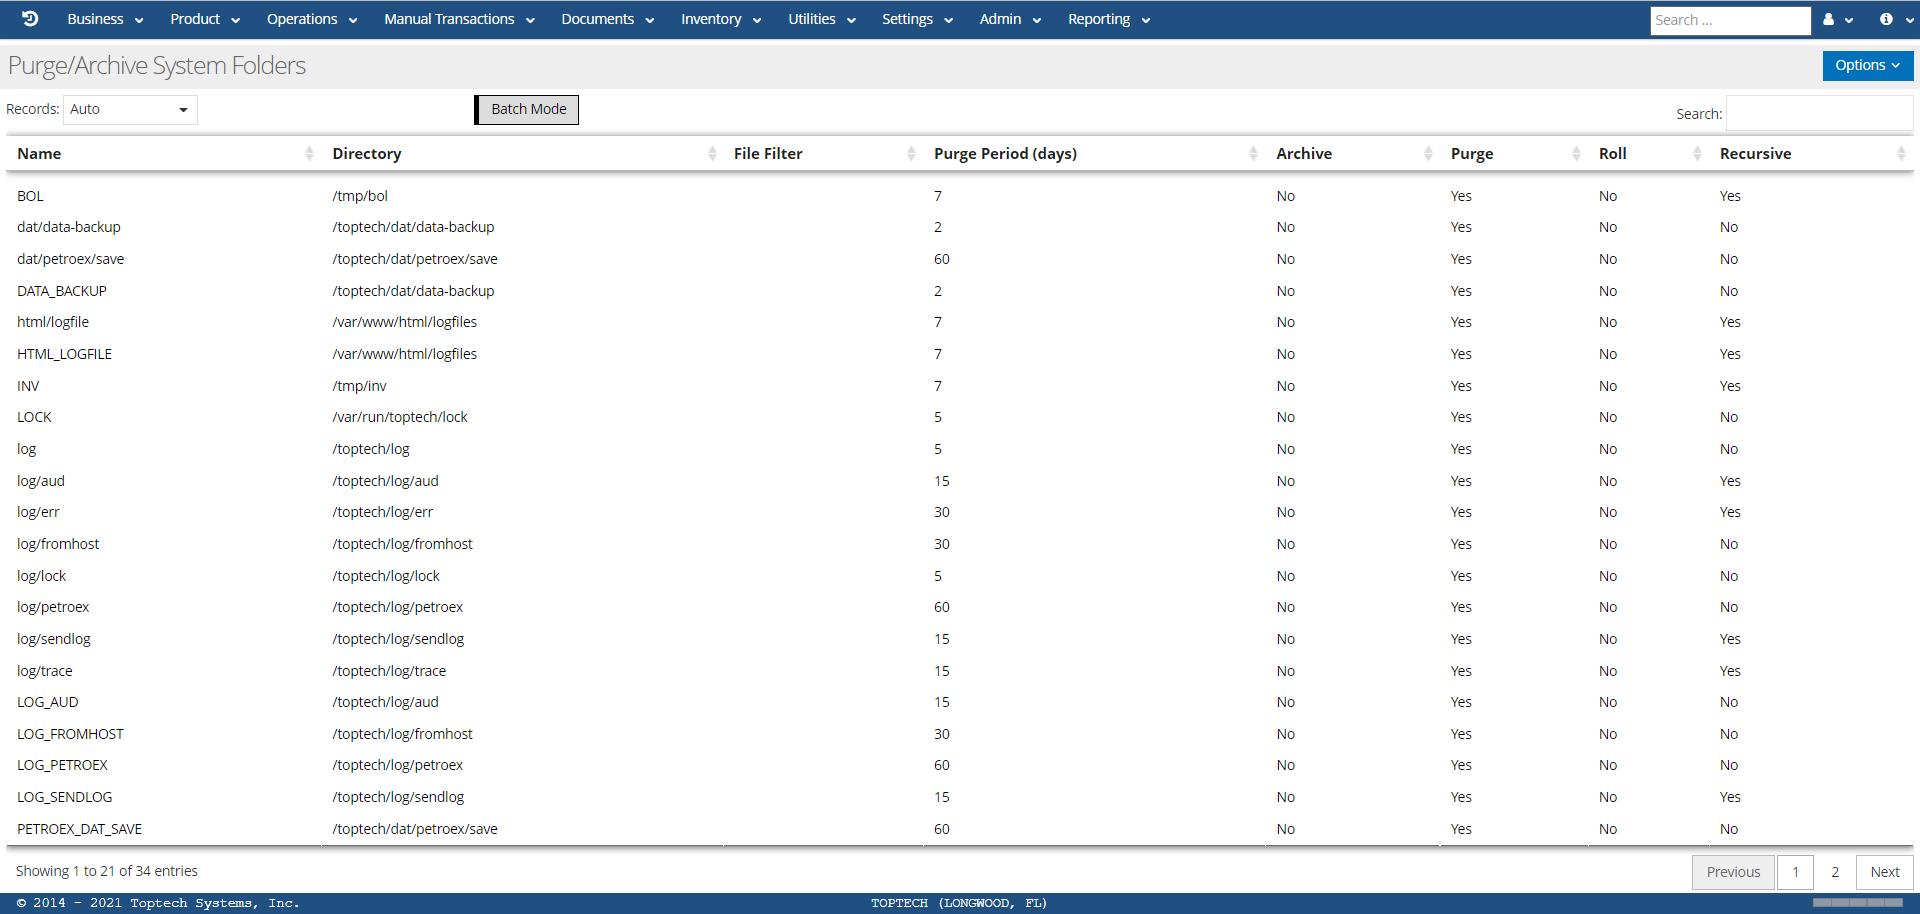
Task: Open the Operations menu
Action: [312, 19]
